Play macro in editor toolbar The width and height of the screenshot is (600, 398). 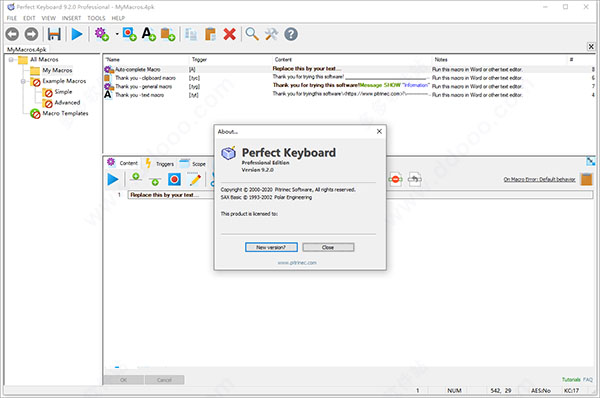pyautogui.click(x=113, y=179)
